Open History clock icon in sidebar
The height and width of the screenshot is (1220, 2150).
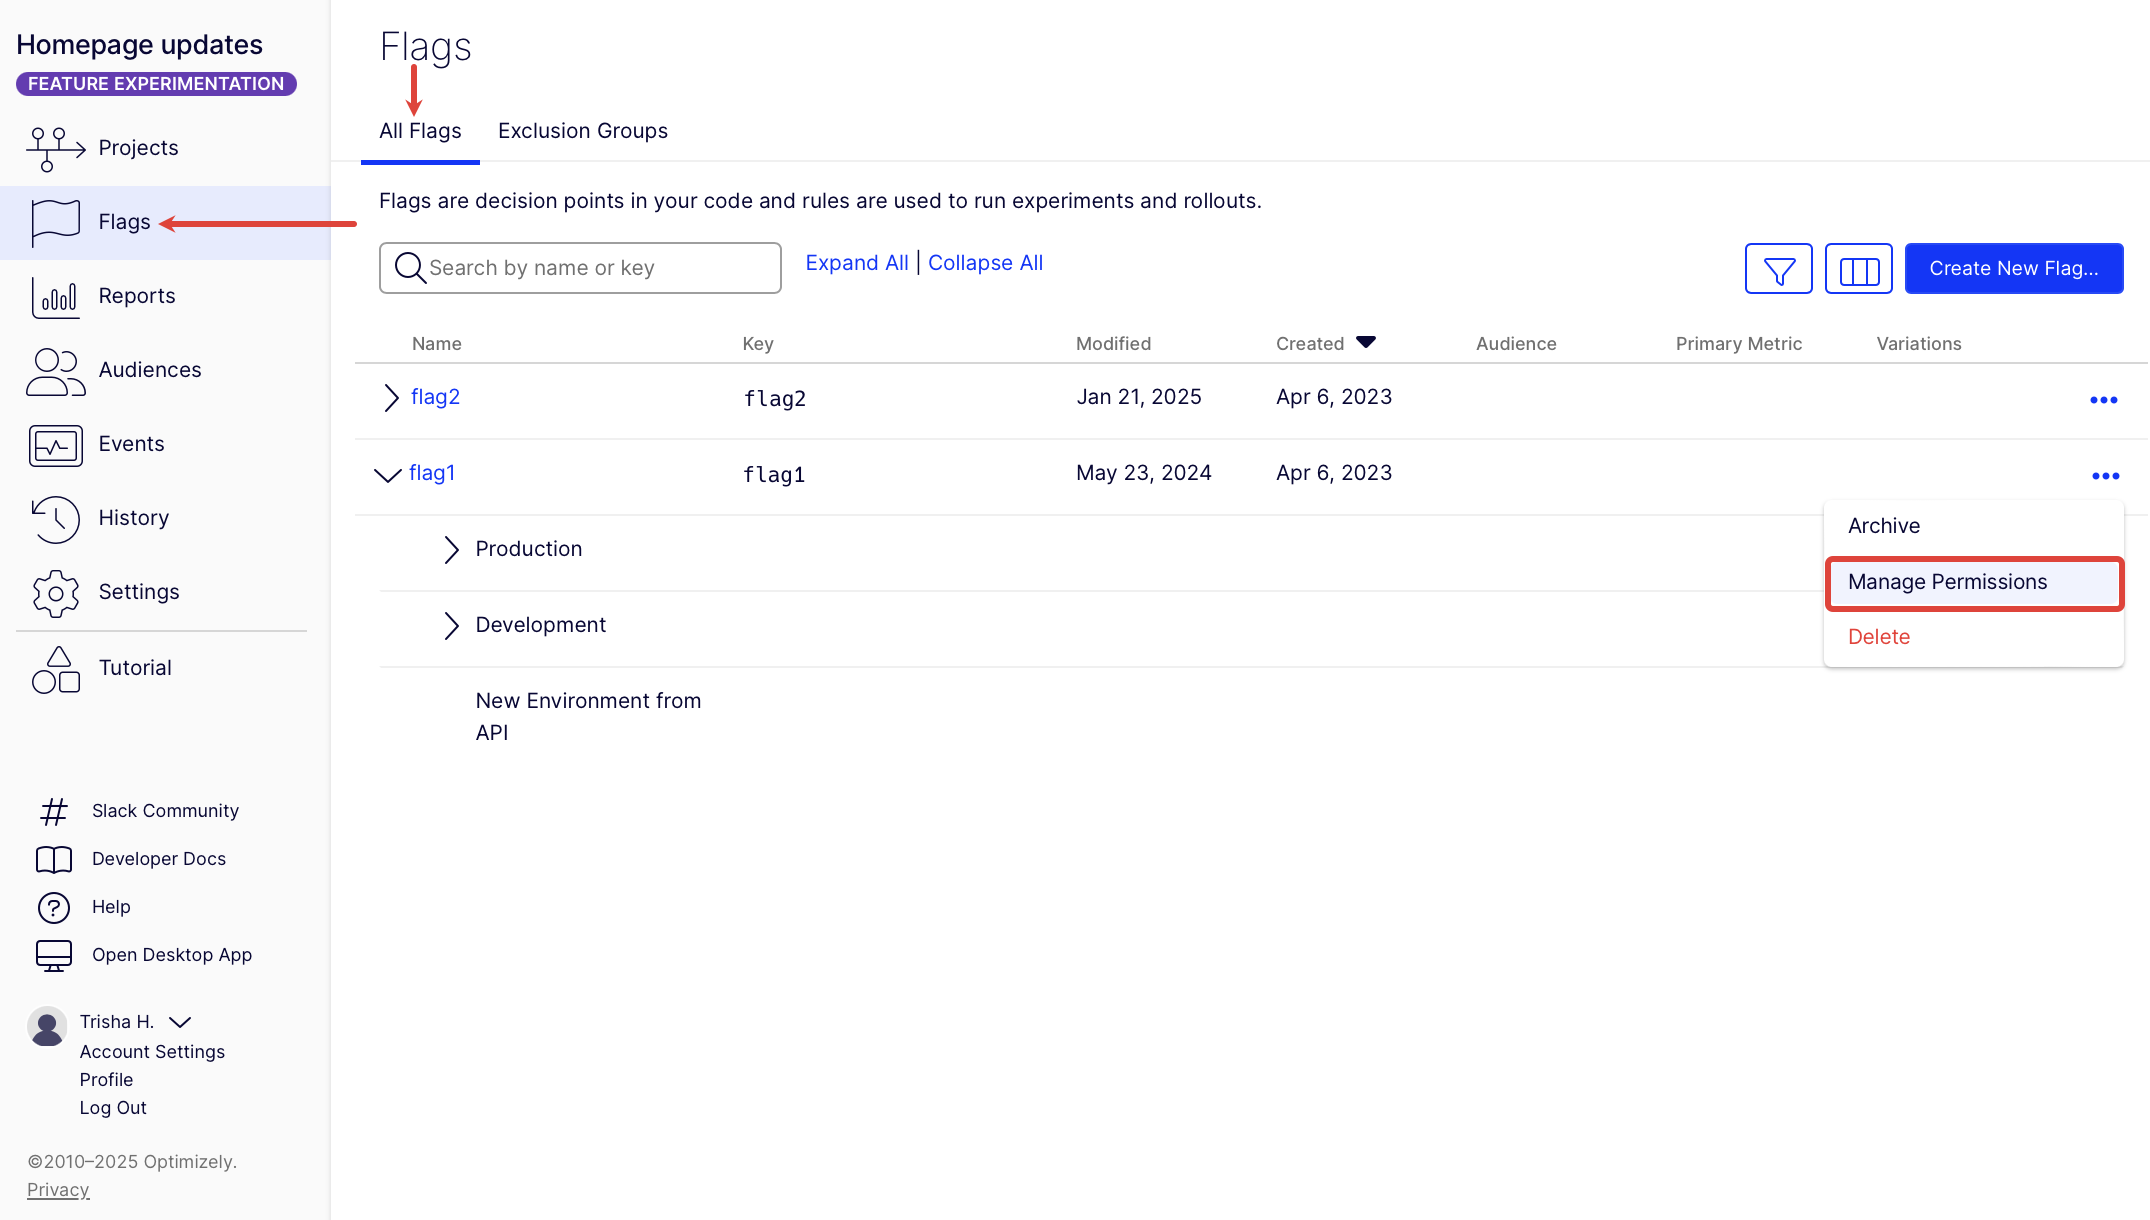pyautogui.click(x=56, y=519)
